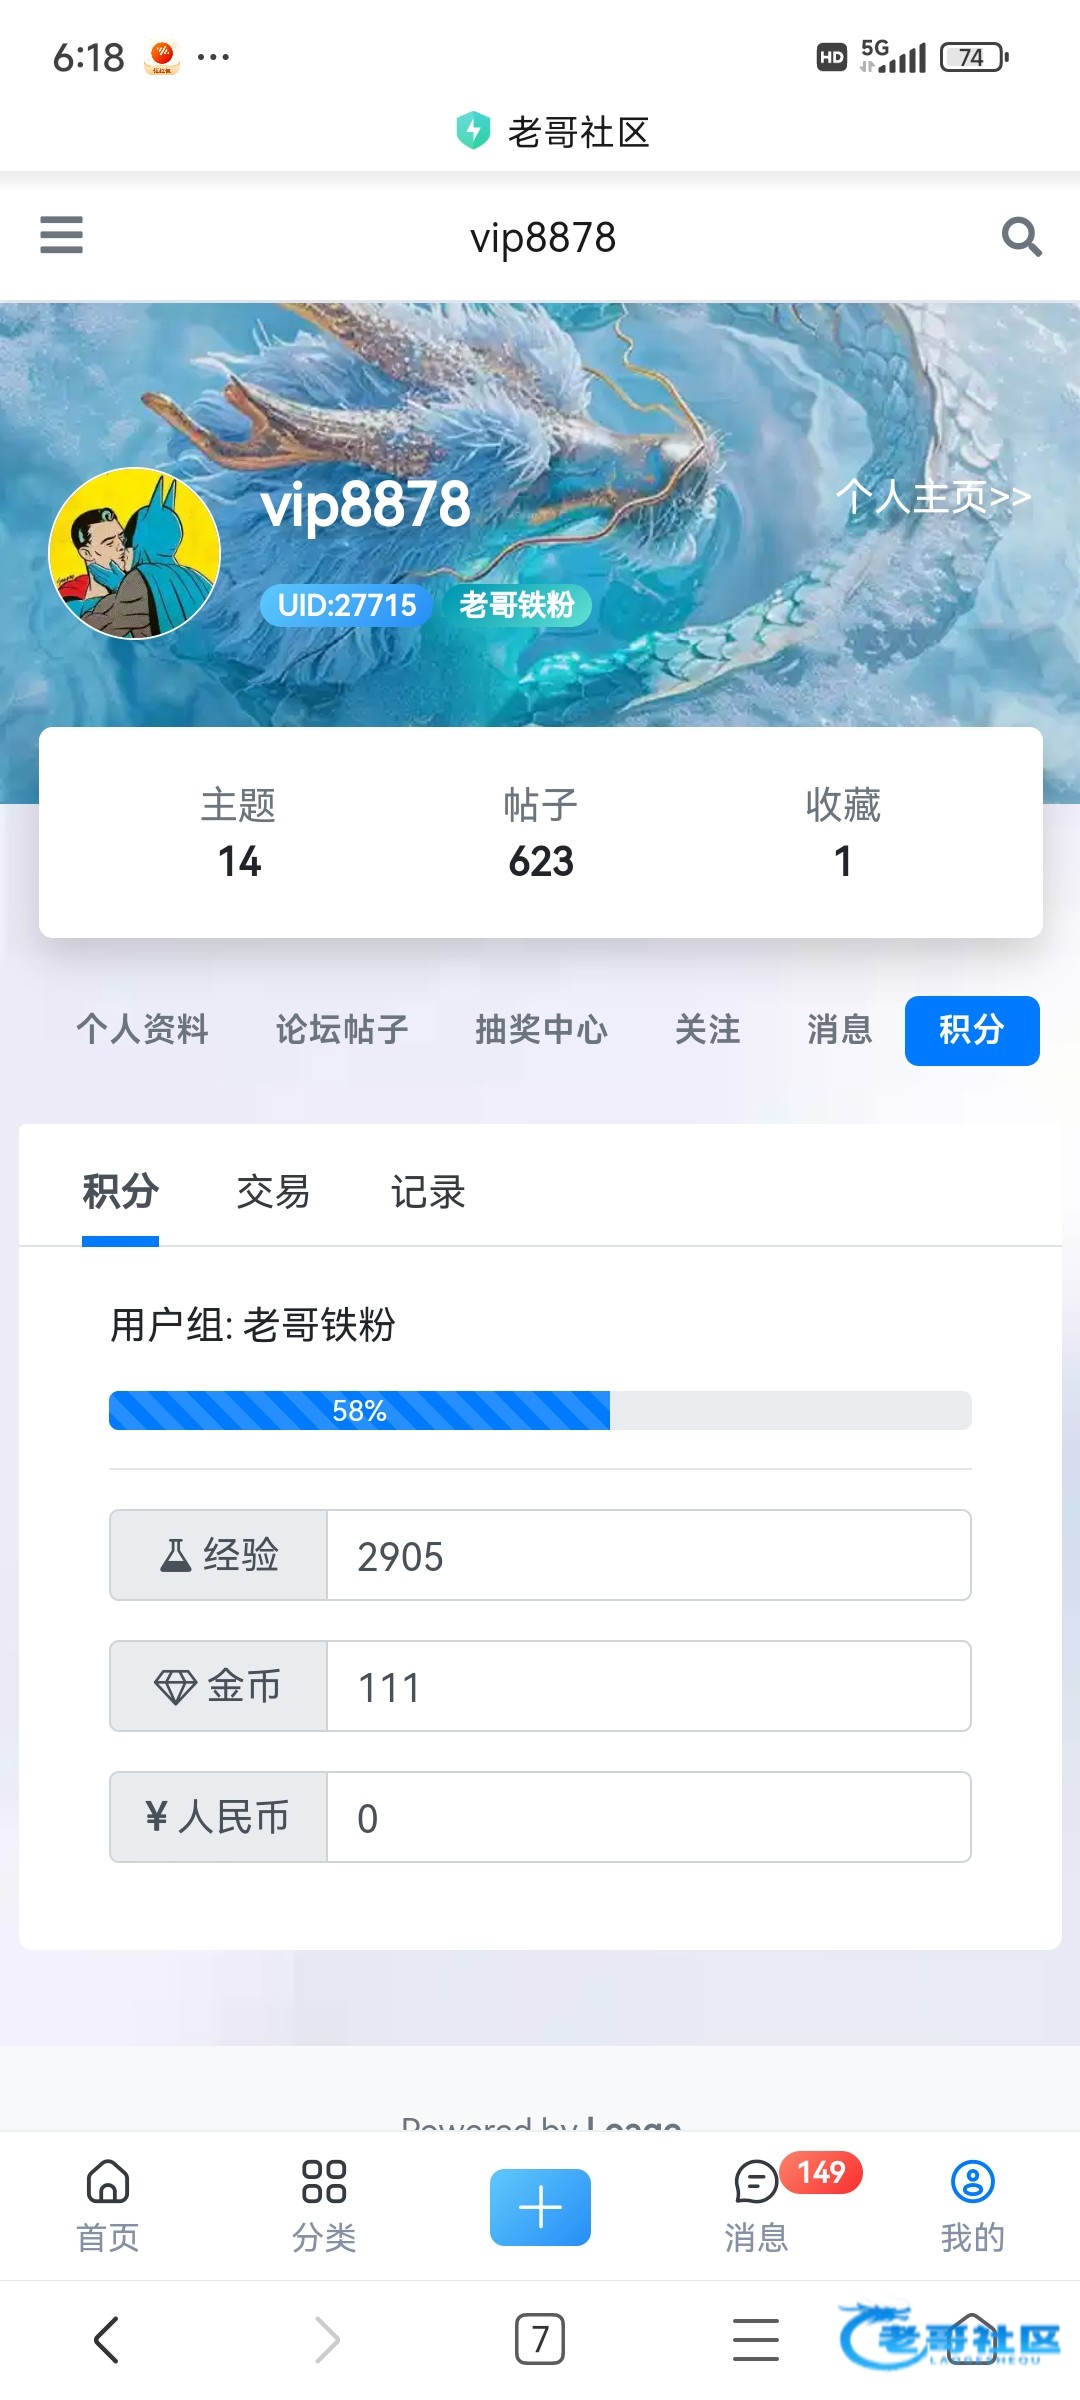Tap the search magnifier icon
The width and height of the screenshot is (1080, 2400).
tap(1021, 237)
